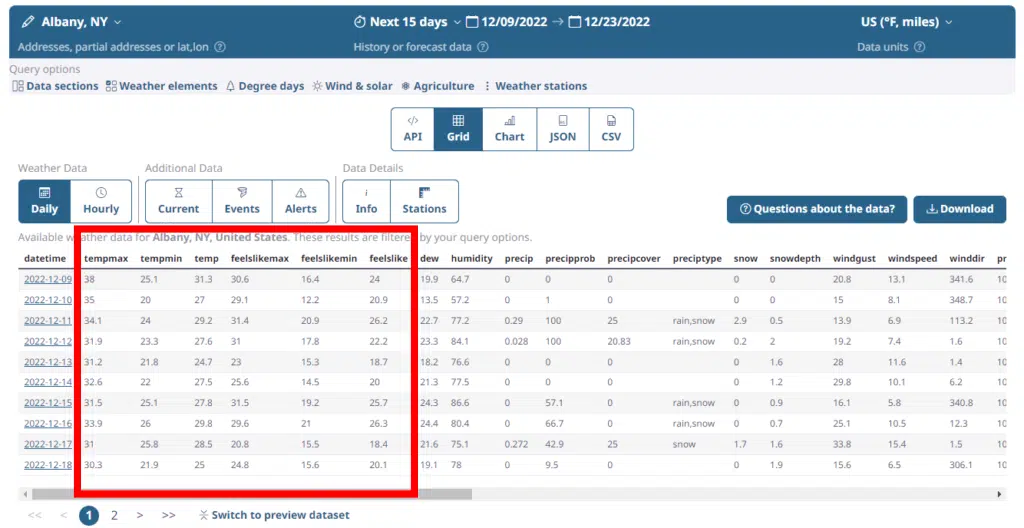Switch to the Hourly data view
The height and width of the screenshot is (528, 1024).
click(101, 201)
